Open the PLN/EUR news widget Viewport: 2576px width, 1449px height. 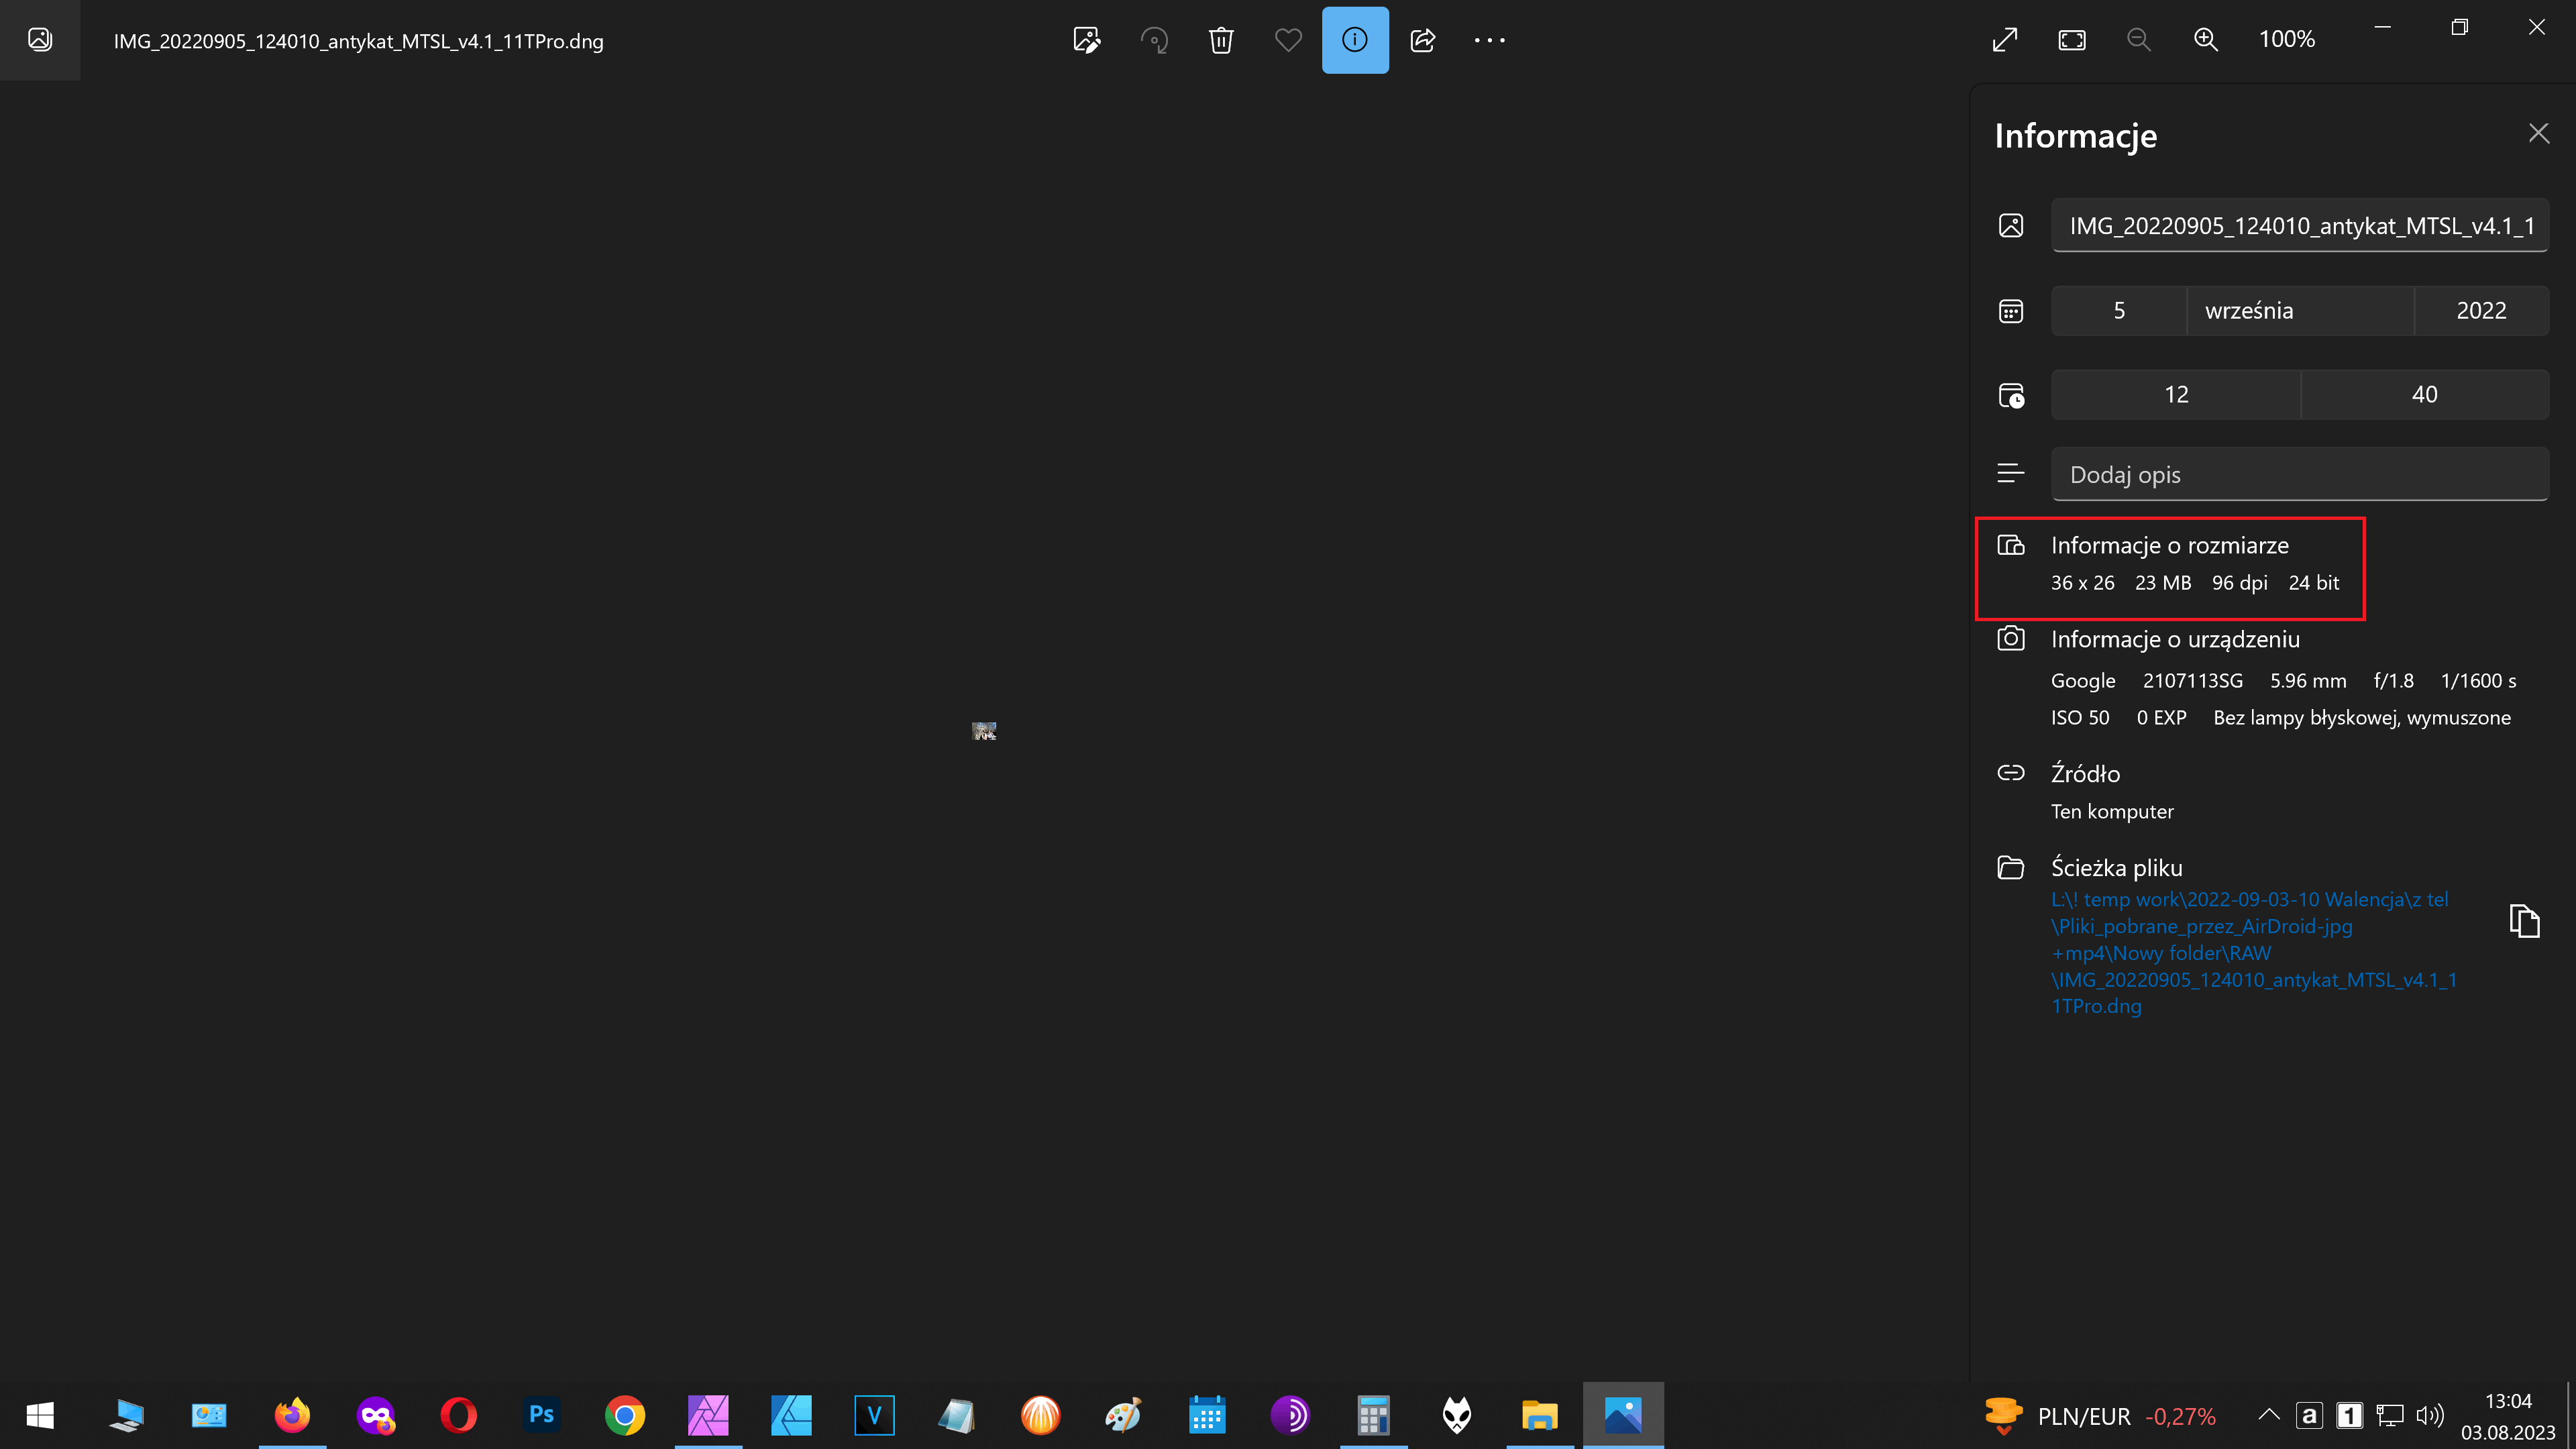2101,1415
